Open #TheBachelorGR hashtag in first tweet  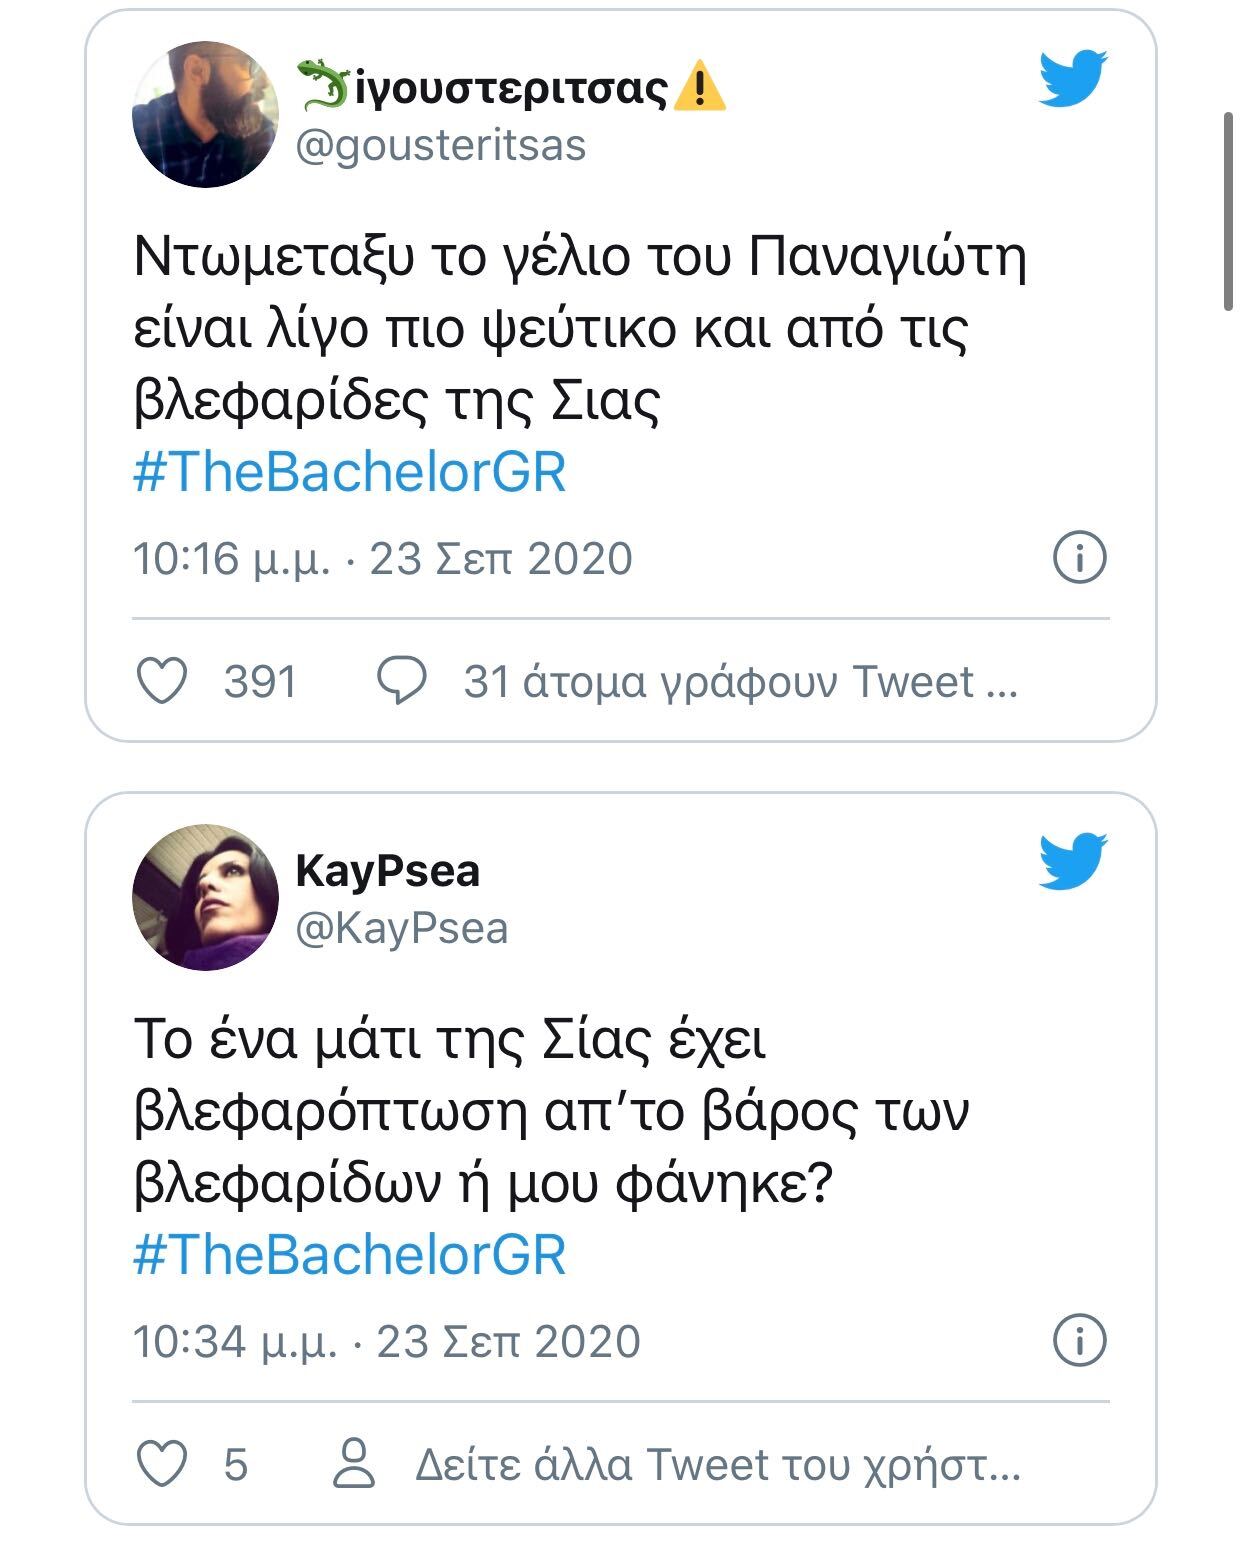pos(350,472)
